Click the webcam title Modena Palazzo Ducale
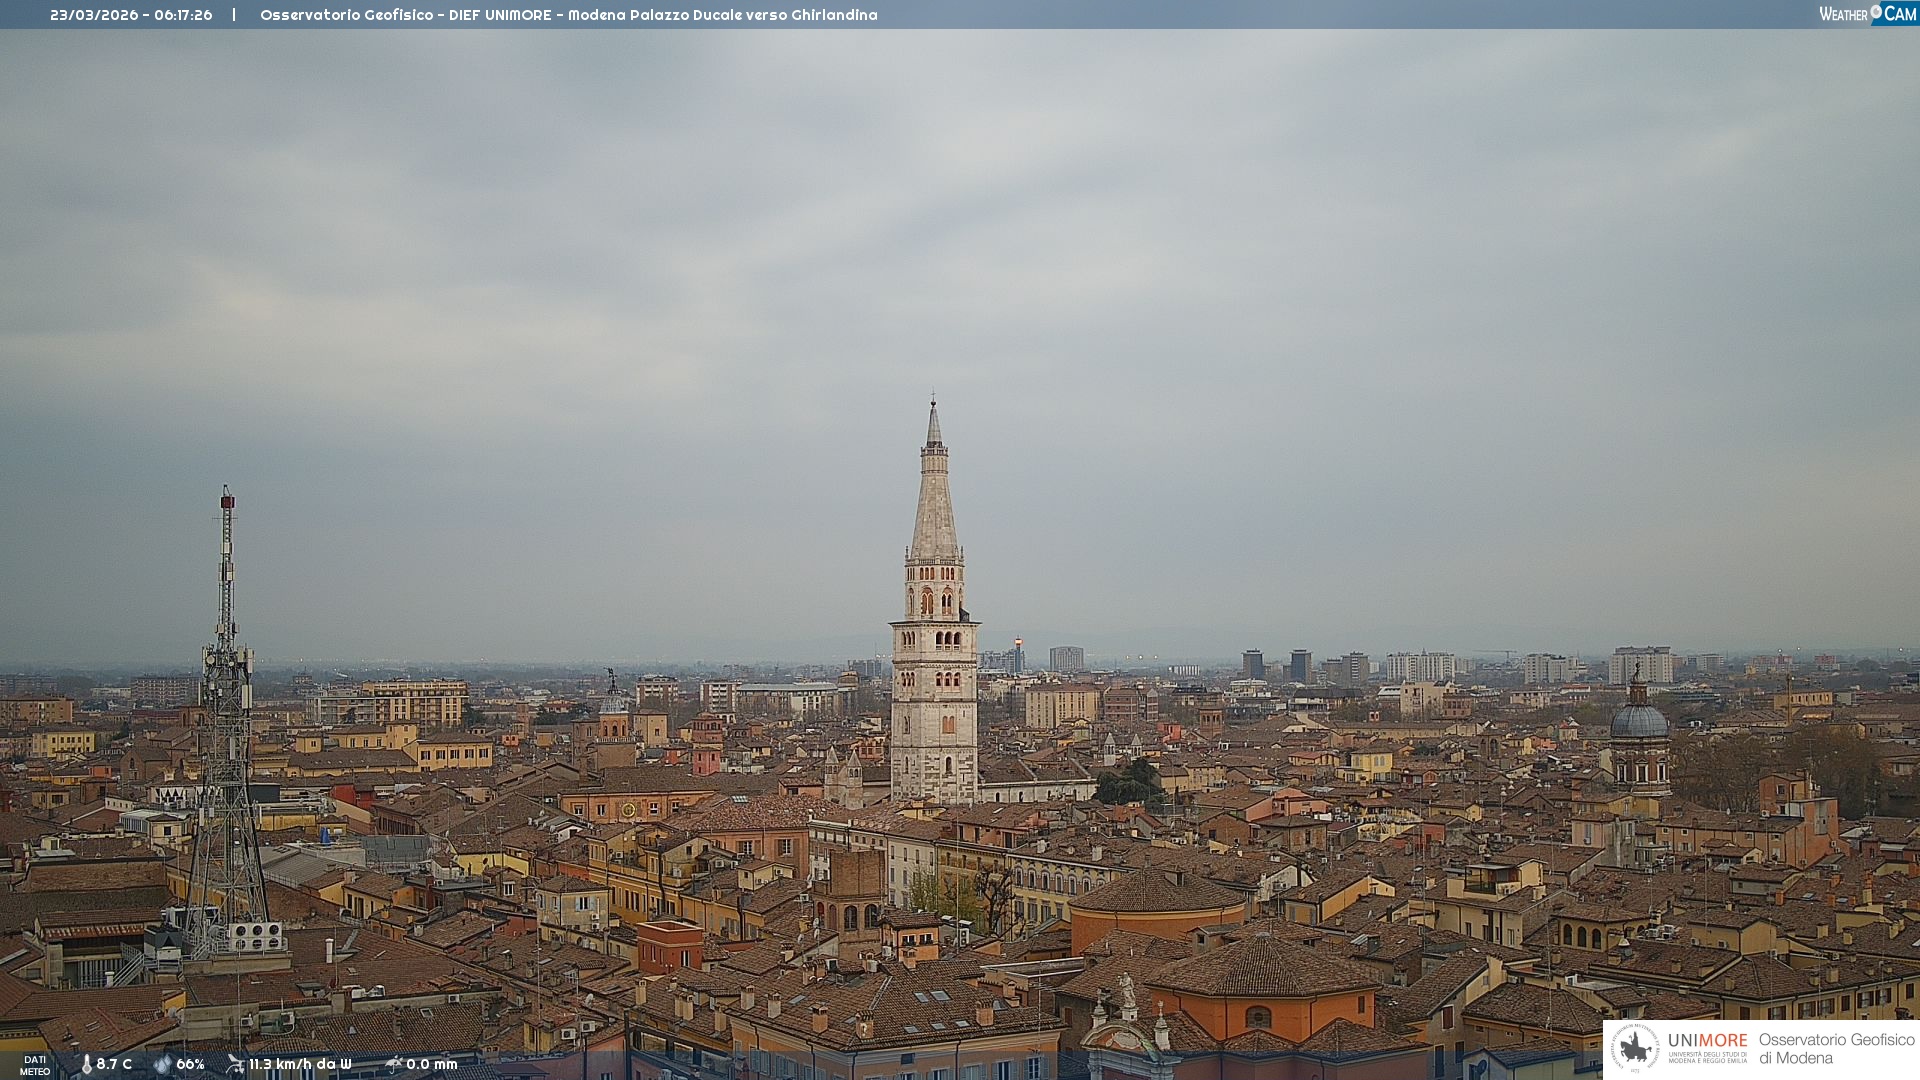This screenshot has height=1080, width=1920. click(x=568, y=15)
